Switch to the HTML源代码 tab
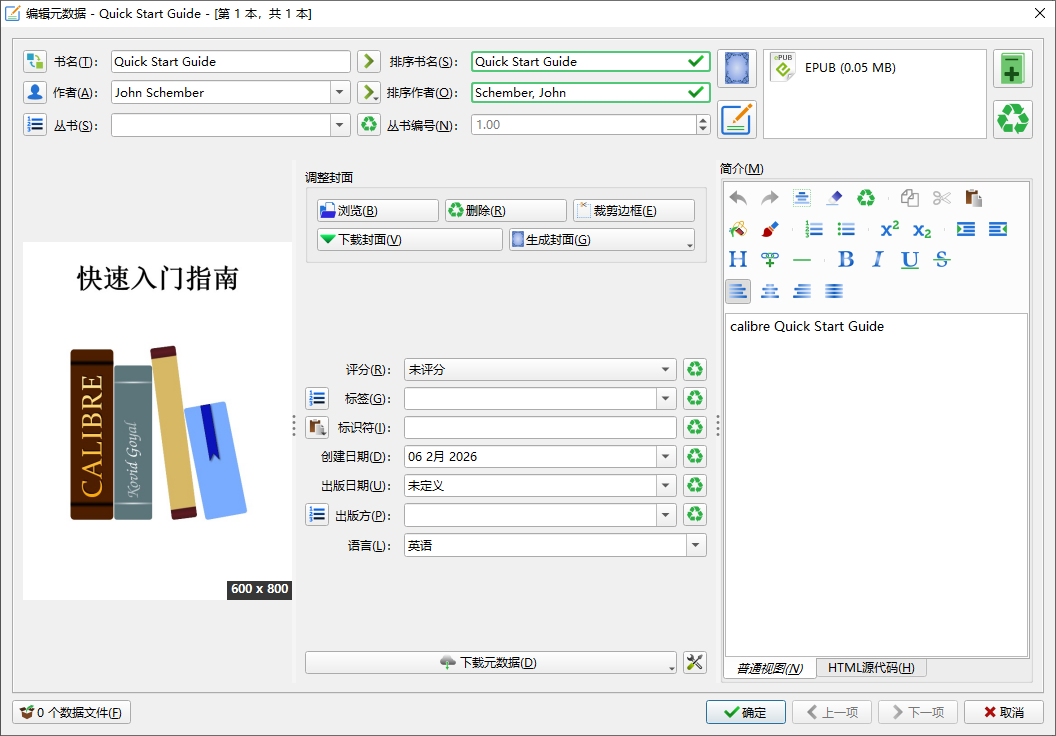Screen dimensions: 1056x736 pos(870,668)
